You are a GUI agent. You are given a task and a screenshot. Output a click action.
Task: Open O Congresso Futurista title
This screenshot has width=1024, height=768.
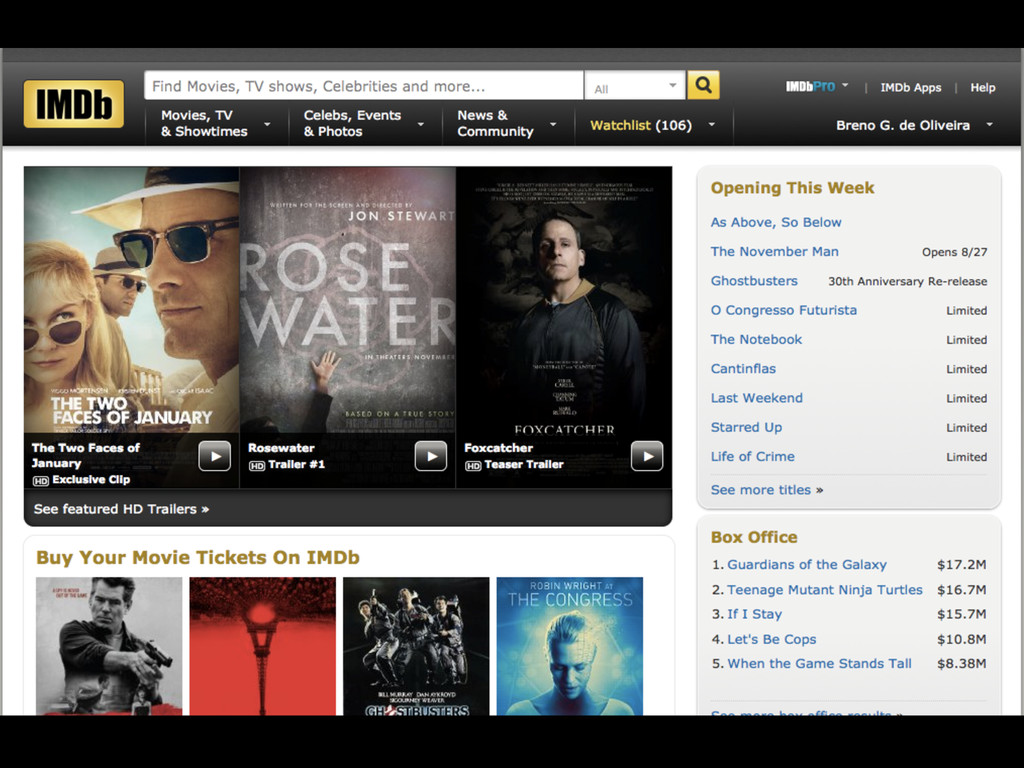click(x=784, y=310)
